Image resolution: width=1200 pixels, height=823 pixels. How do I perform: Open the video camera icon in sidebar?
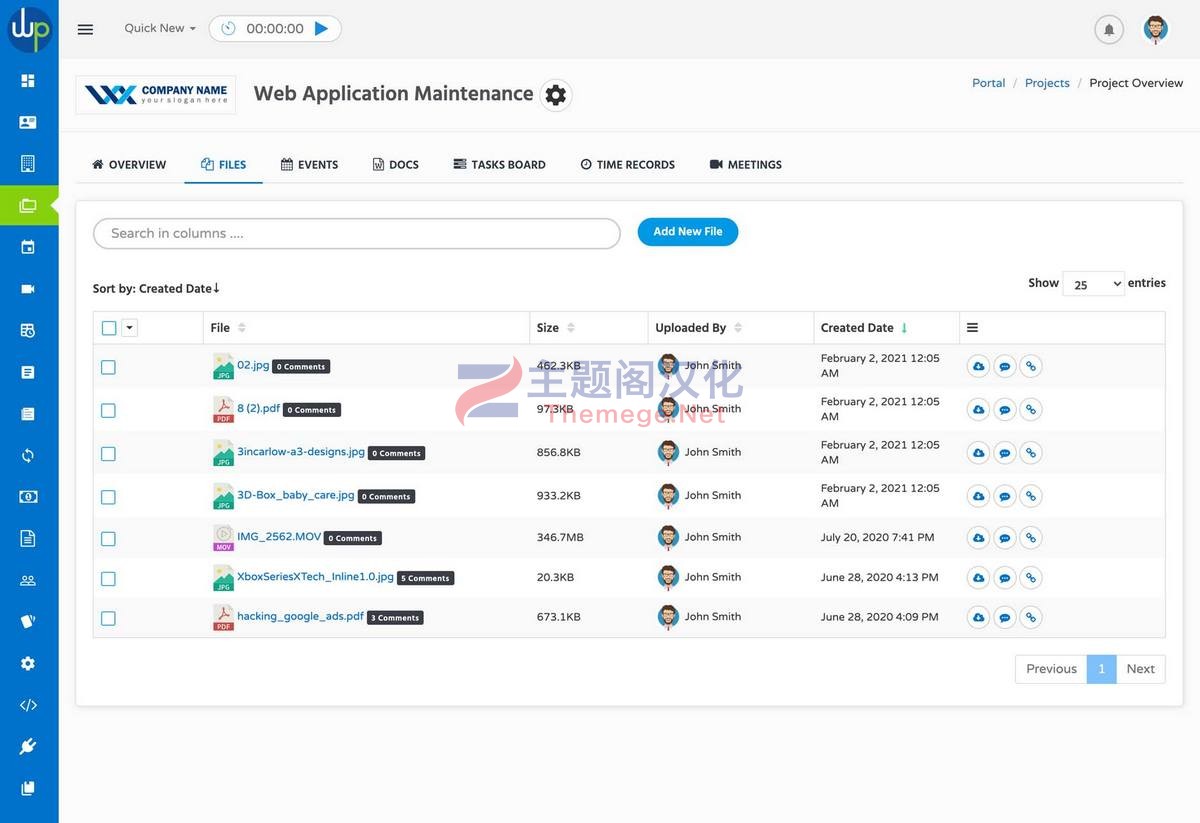(28, 289)
